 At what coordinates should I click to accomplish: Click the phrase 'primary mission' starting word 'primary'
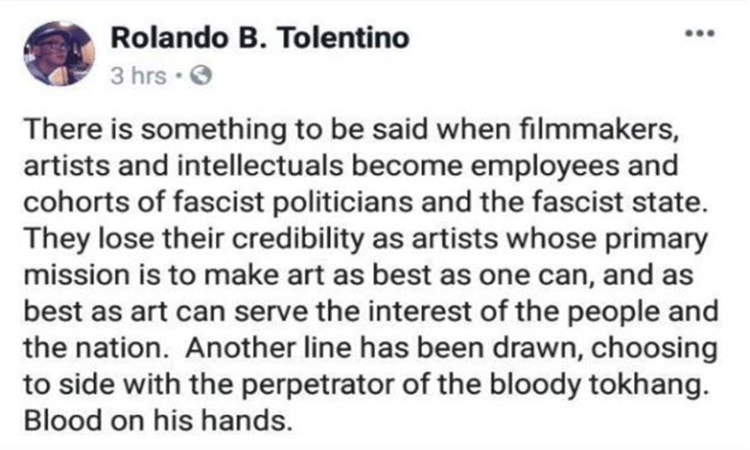pos(656,239)
